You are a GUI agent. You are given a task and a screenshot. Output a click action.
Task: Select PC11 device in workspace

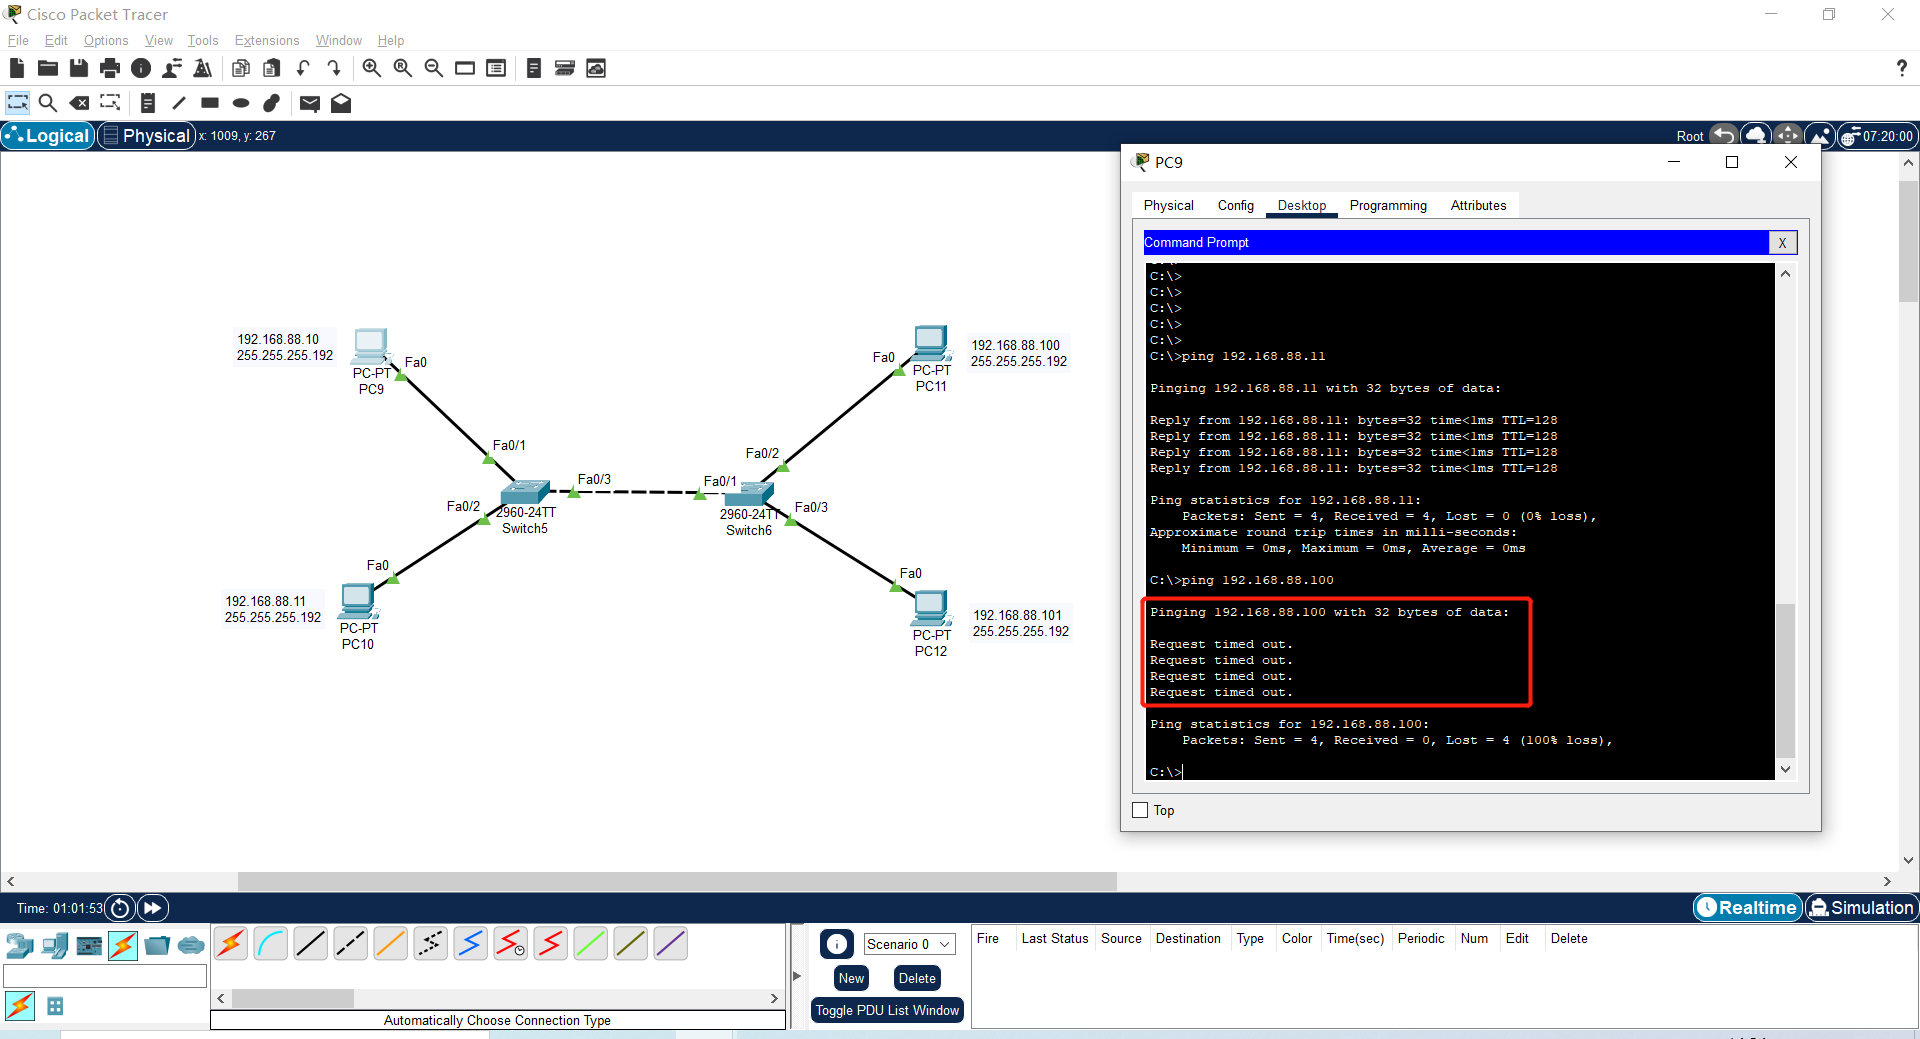931,344
